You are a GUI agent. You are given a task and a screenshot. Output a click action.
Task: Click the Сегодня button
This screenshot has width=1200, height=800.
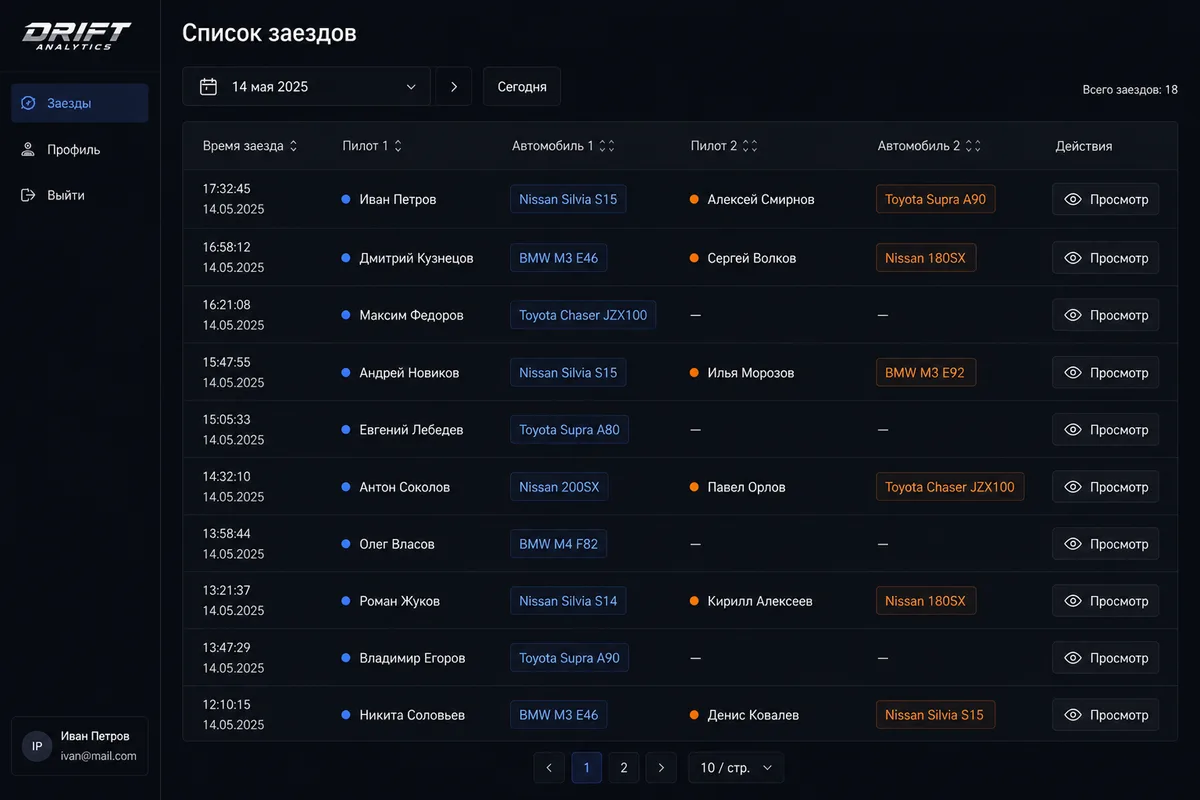point(522,87)
